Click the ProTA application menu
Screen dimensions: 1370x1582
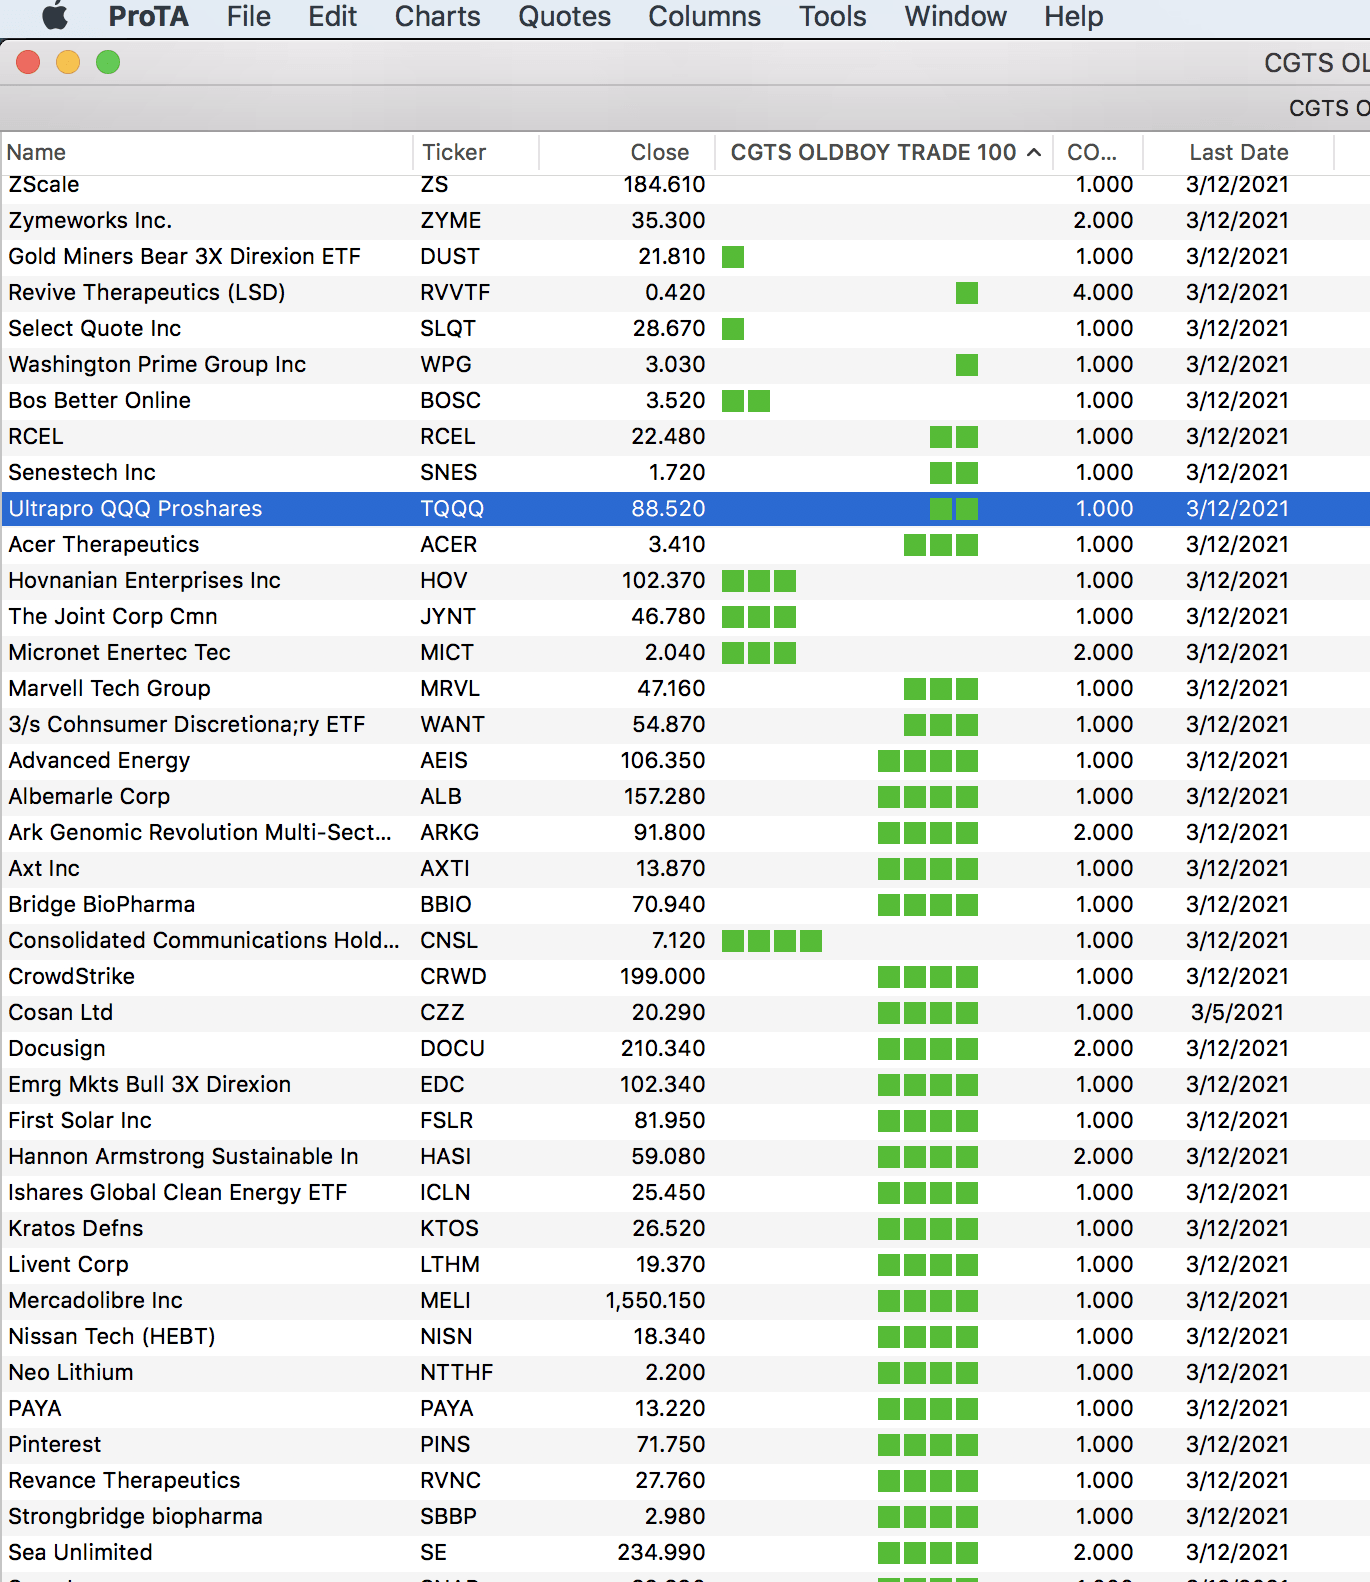point(149,16)
